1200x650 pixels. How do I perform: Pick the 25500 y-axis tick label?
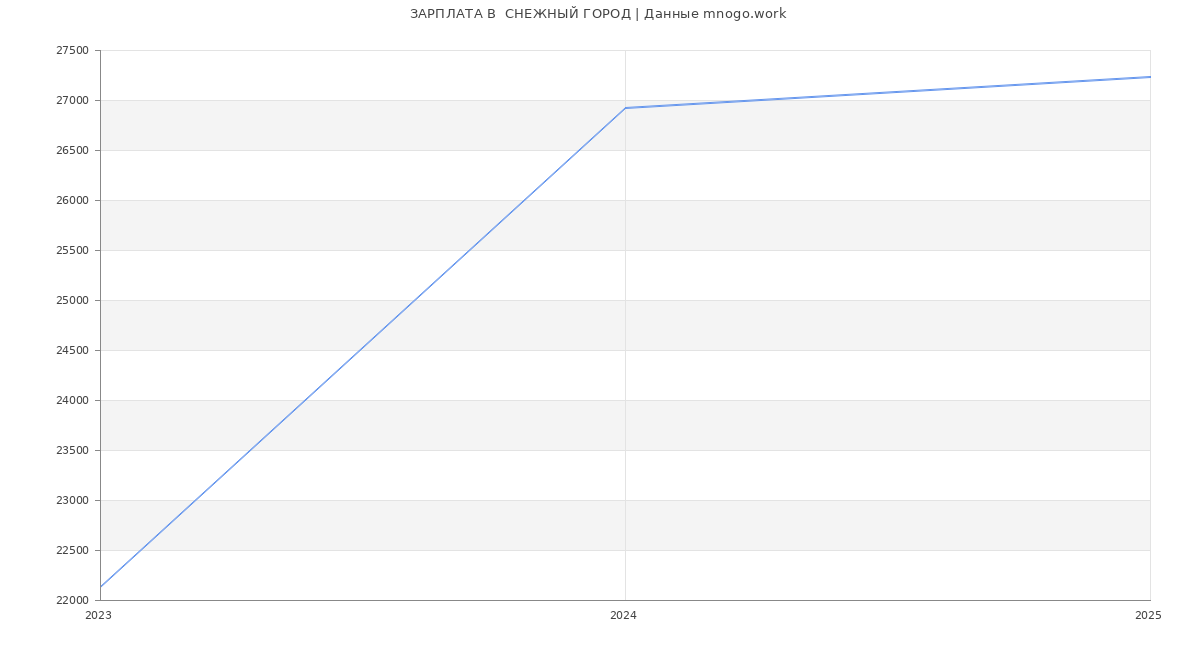tap(72, 251)
